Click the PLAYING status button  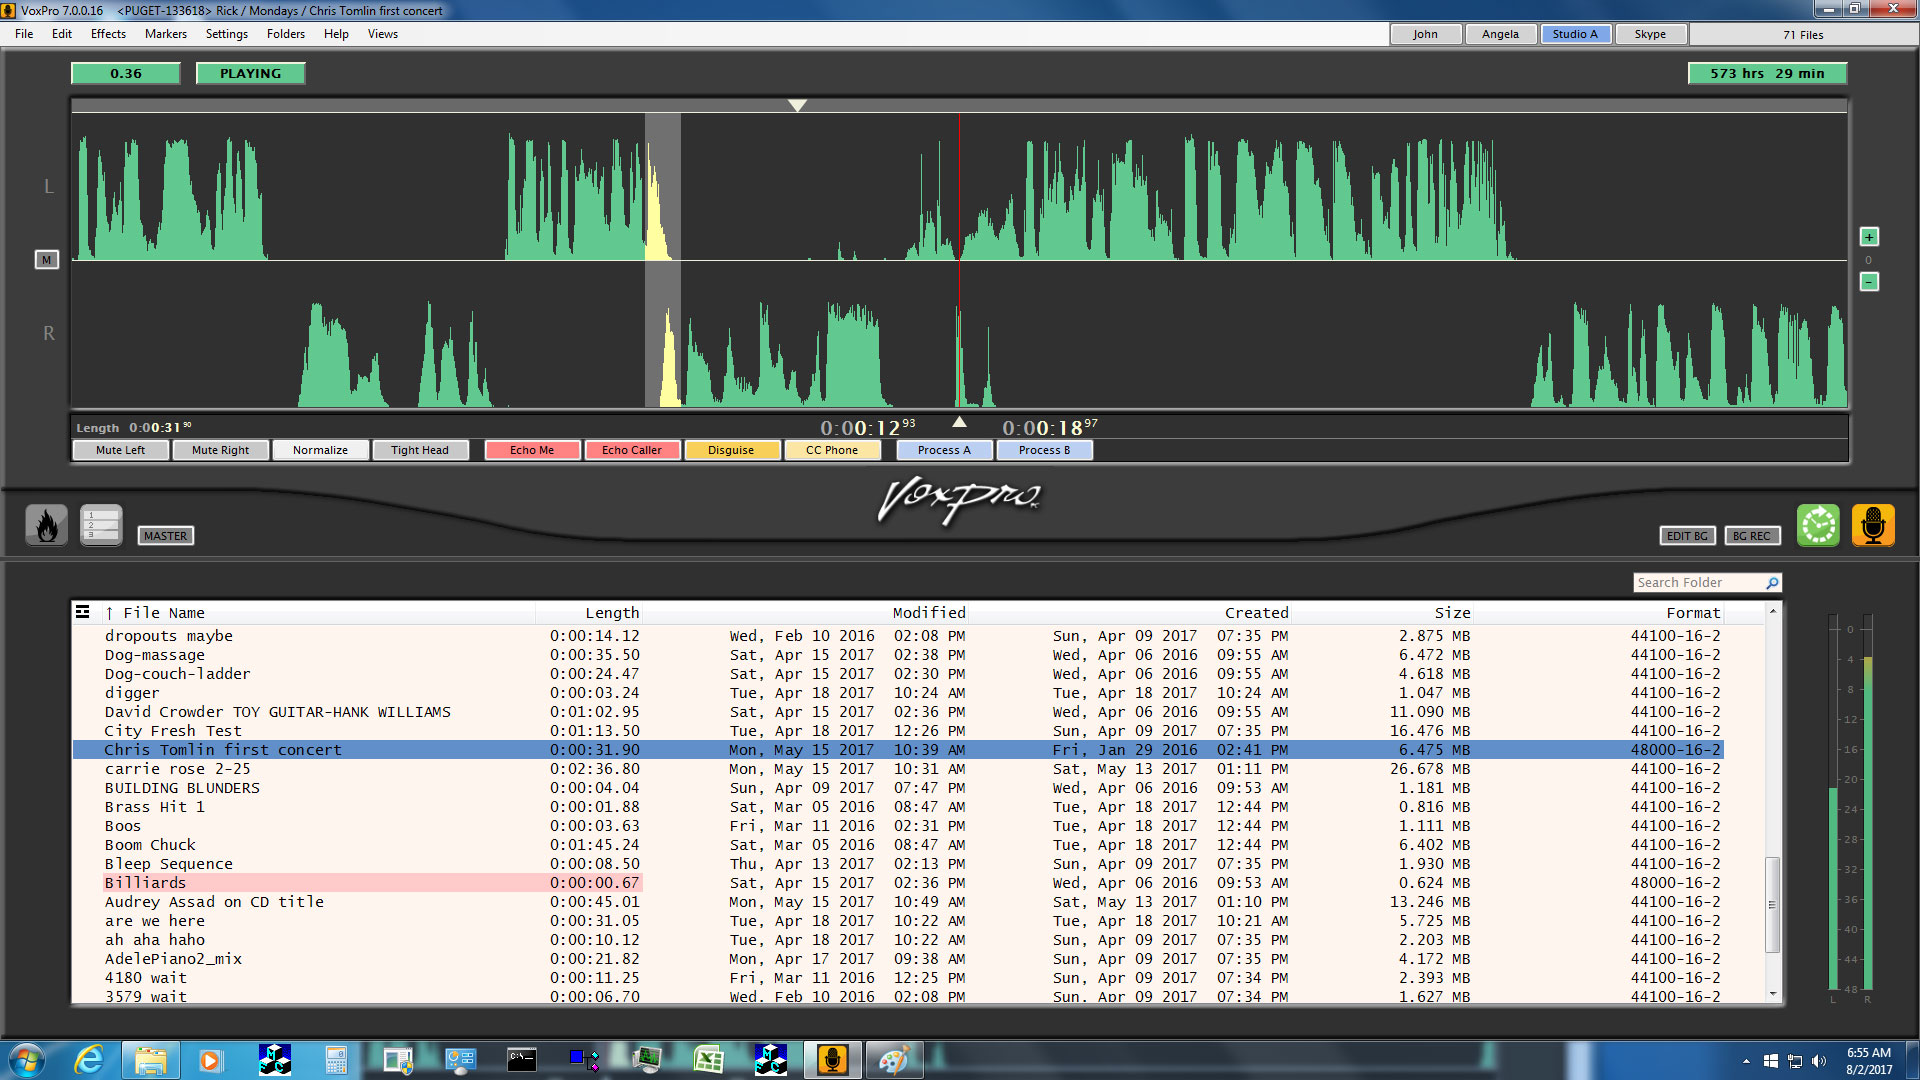point(250,73)
